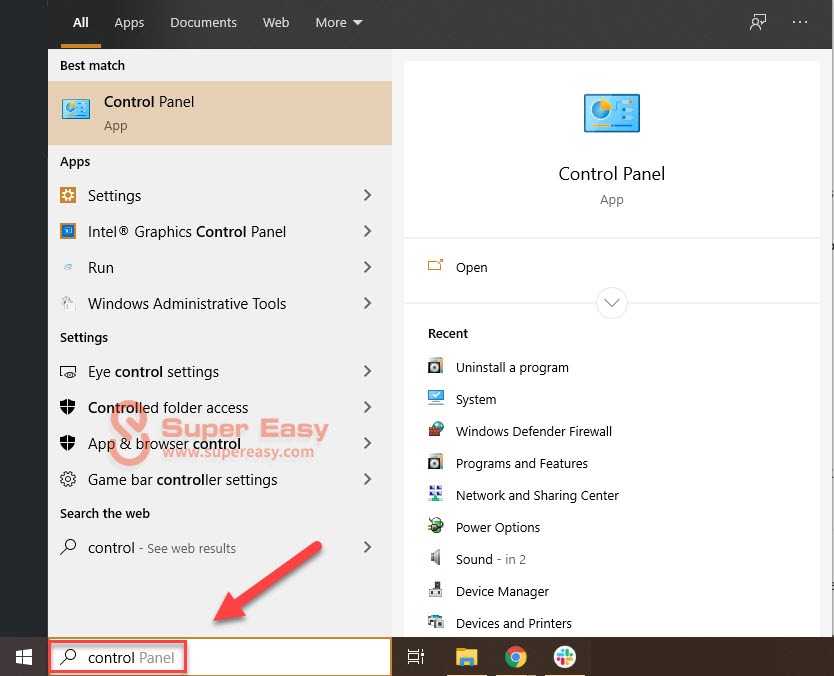Open the feedback icon in the search header
The width and height of the screenshot is (834, 676).
coord(758,22)
